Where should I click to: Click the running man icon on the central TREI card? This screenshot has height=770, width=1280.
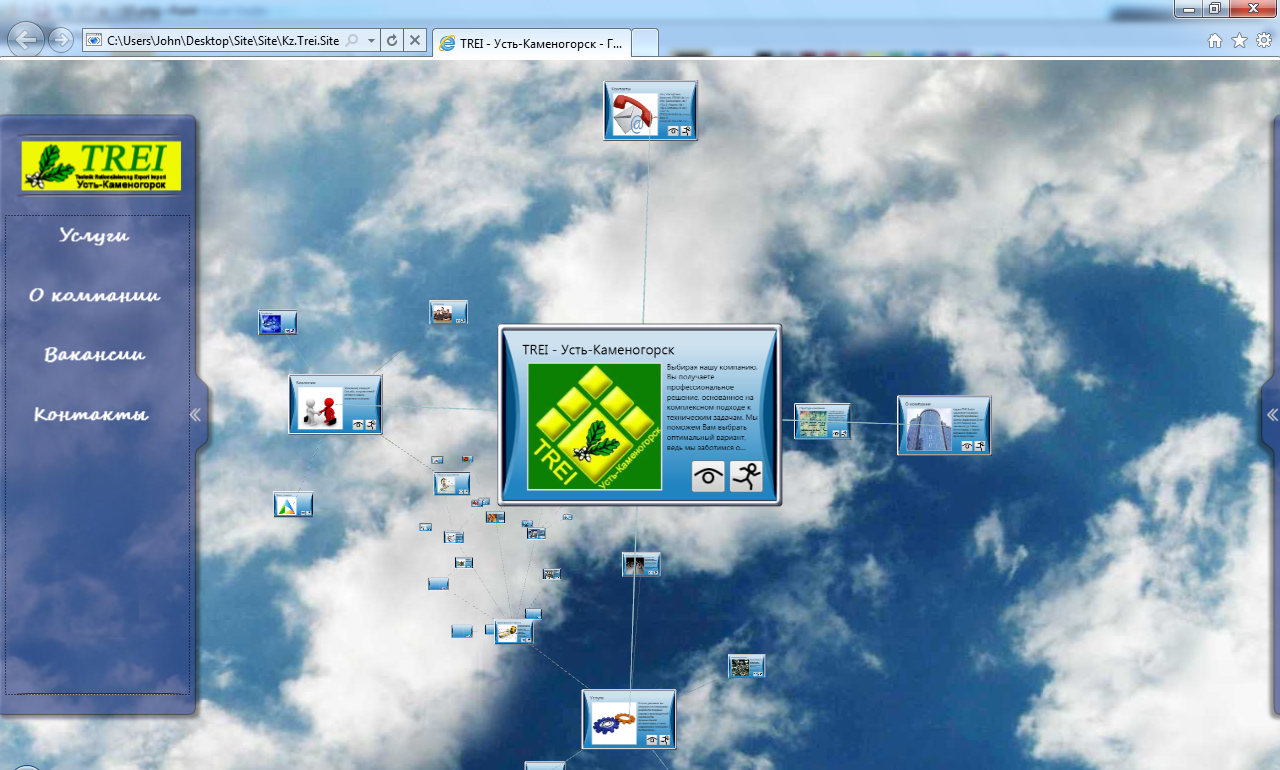click(746, 477)
